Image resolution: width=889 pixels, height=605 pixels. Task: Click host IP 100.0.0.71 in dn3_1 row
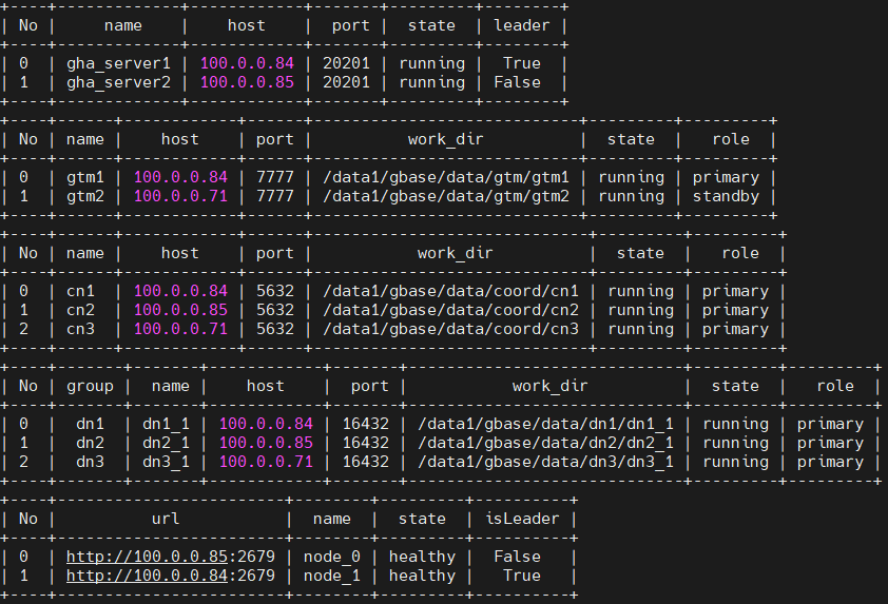266,462
